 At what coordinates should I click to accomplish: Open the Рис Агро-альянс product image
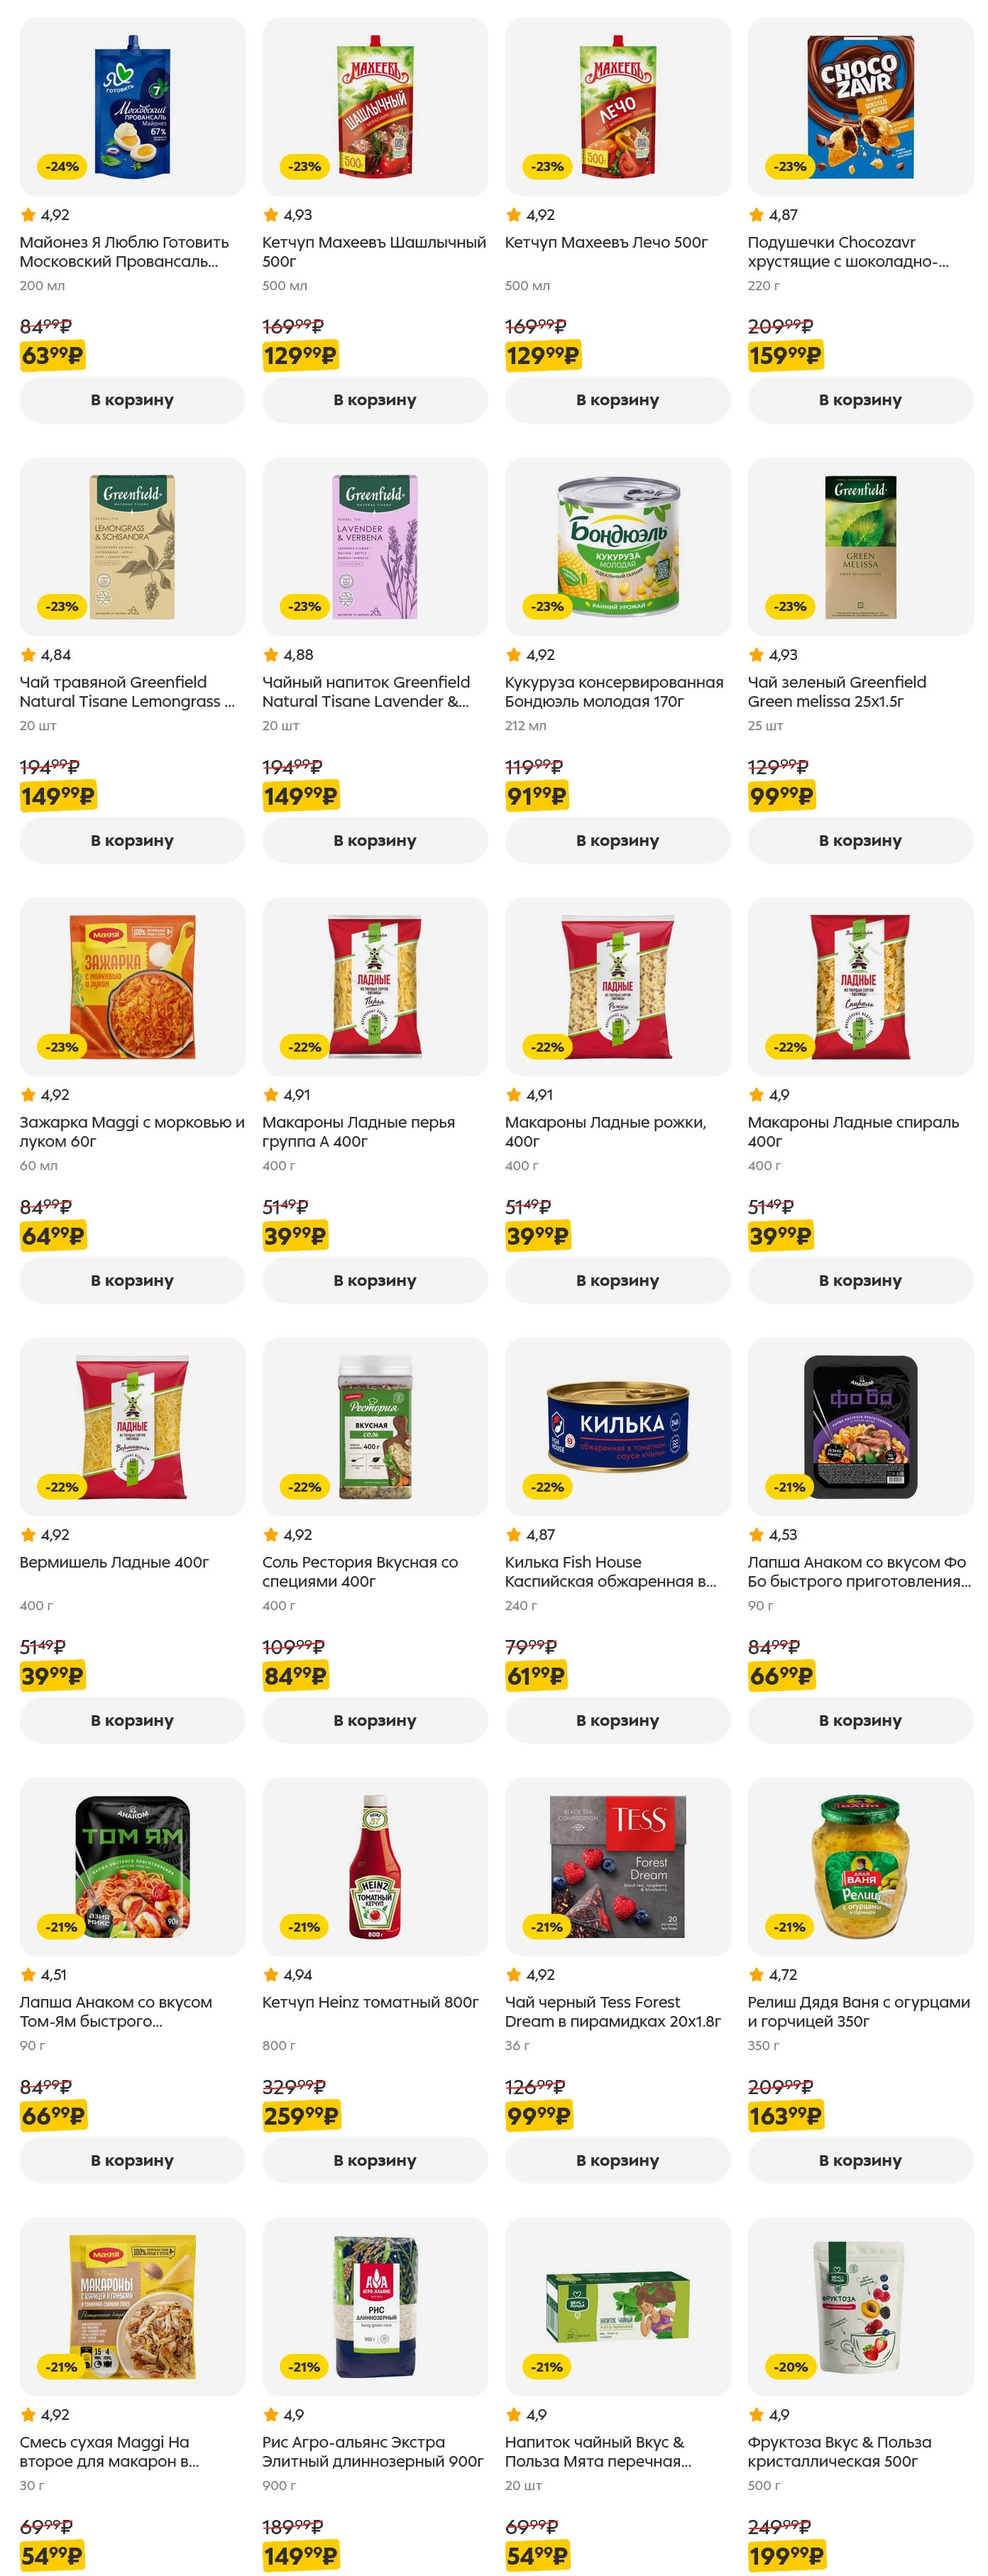pos(374,2307)
